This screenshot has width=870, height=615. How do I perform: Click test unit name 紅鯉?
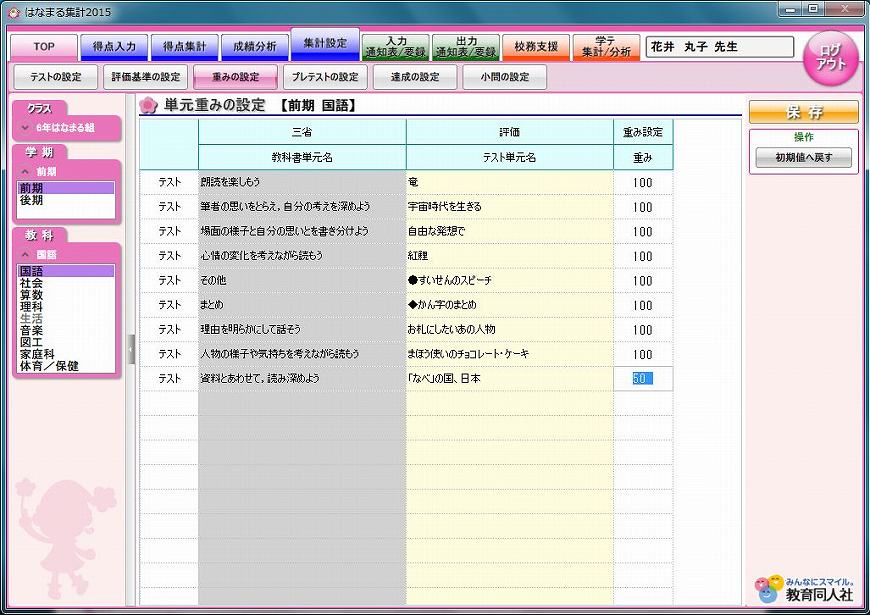click(x=418, y=256)
